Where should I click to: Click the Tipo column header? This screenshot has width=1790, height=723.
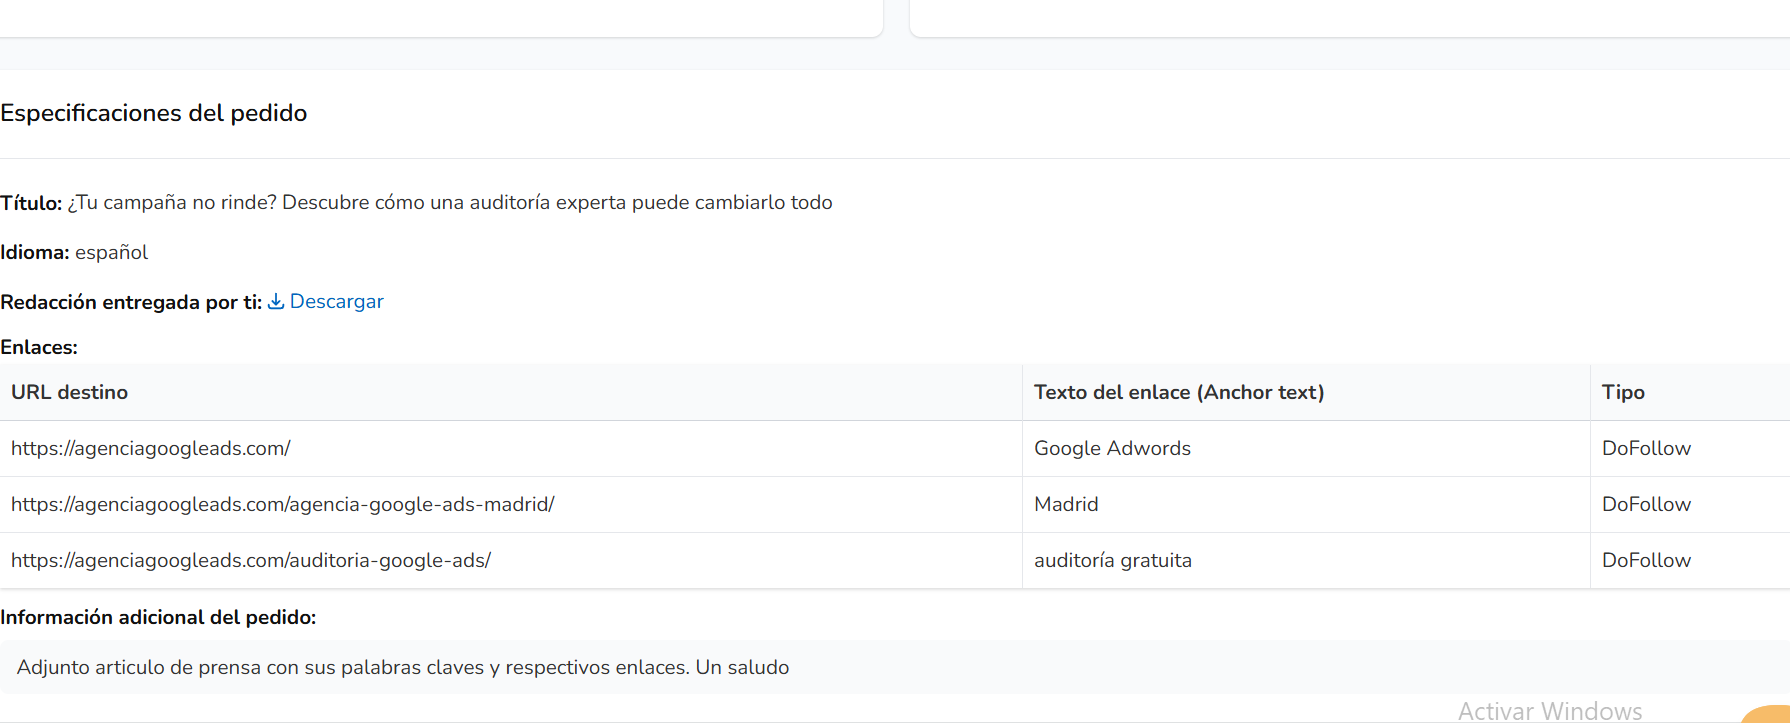point(1623,392)
